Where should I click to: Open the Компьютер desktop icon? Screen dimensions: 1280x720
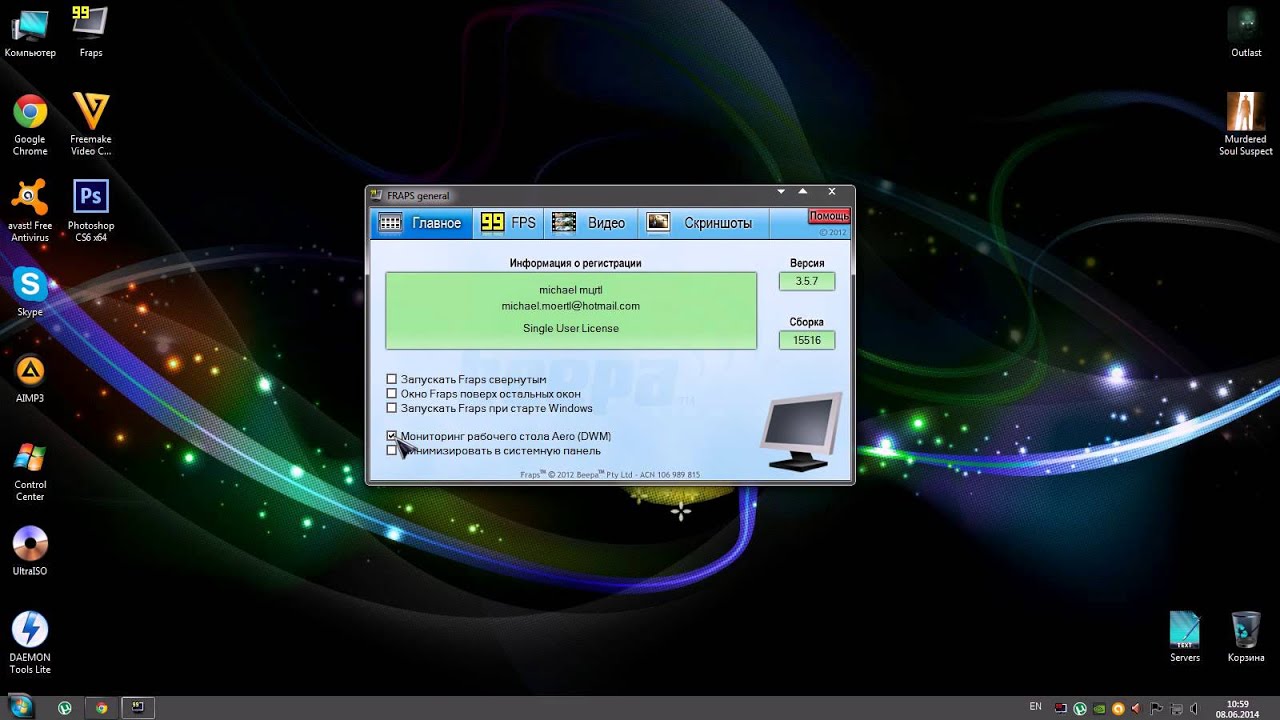30,31
